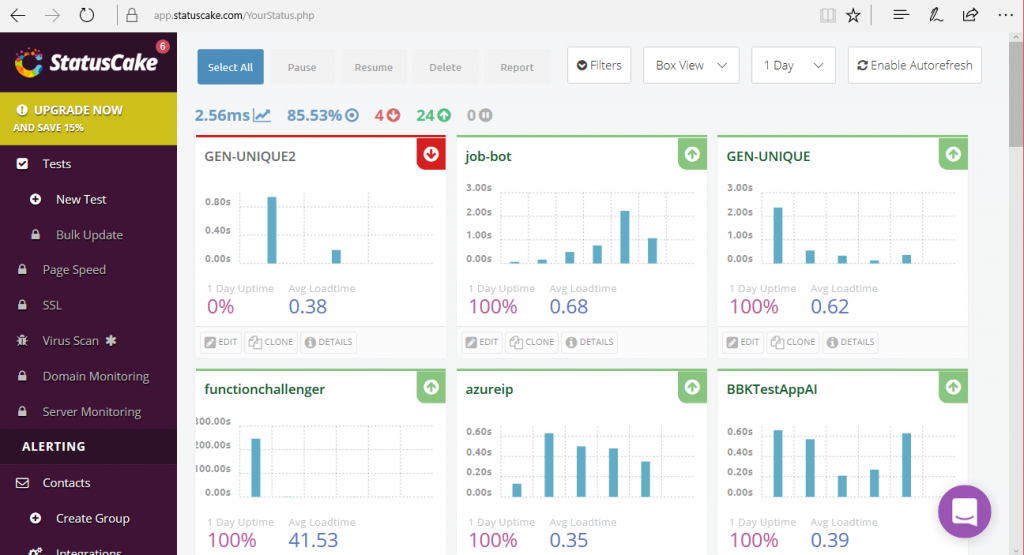1024x555 pixels.
Task: Click the green up status icon on job-bot
Action: [692, 154]
